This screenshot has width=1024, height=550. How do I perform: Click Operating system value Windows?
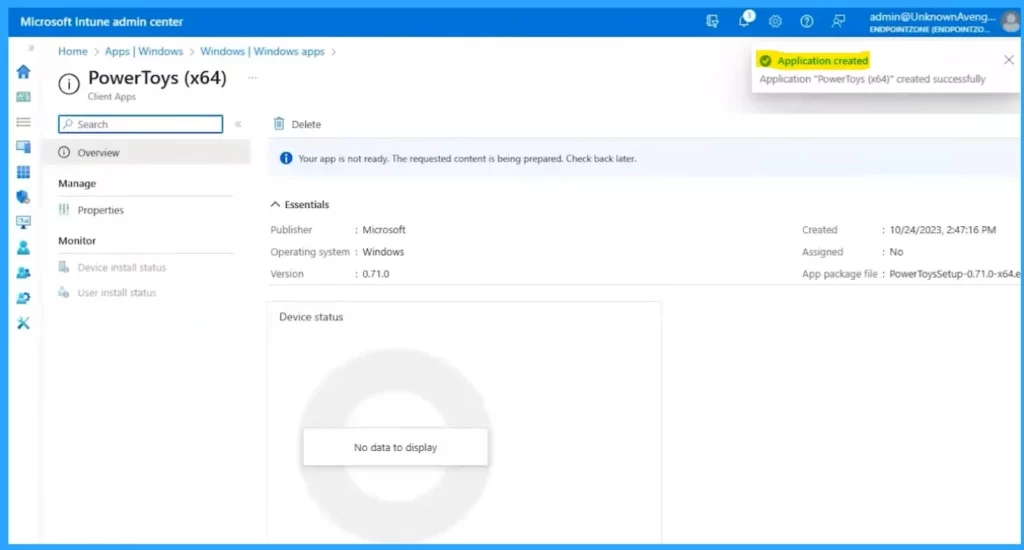383,252
